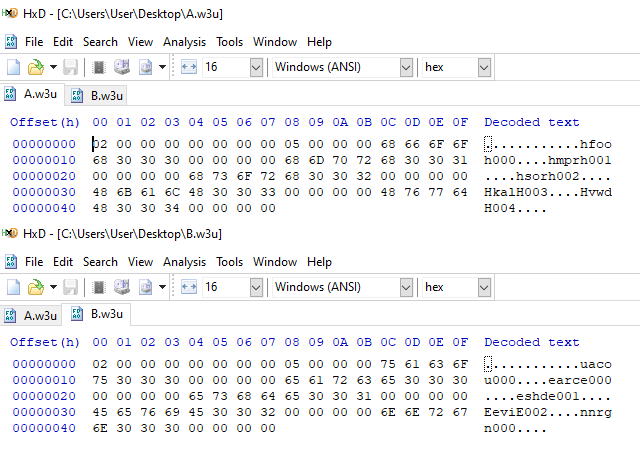Open disk image icon in B.w3u window toolbar
Viewport: 640px width, 455px height.
coord(145,287)
